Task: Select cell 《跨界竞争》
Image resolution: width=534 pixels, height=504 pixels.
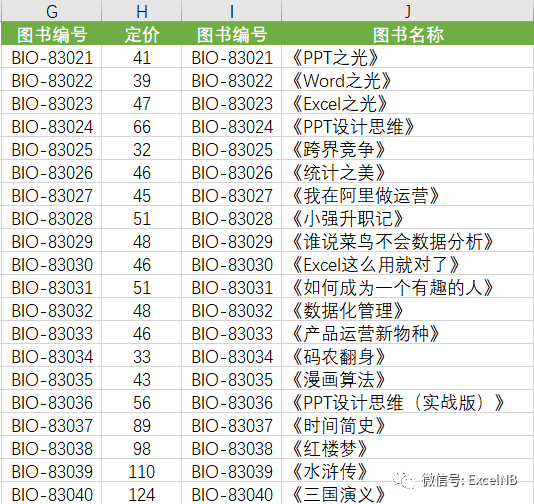Action: [x=408, y=149]
